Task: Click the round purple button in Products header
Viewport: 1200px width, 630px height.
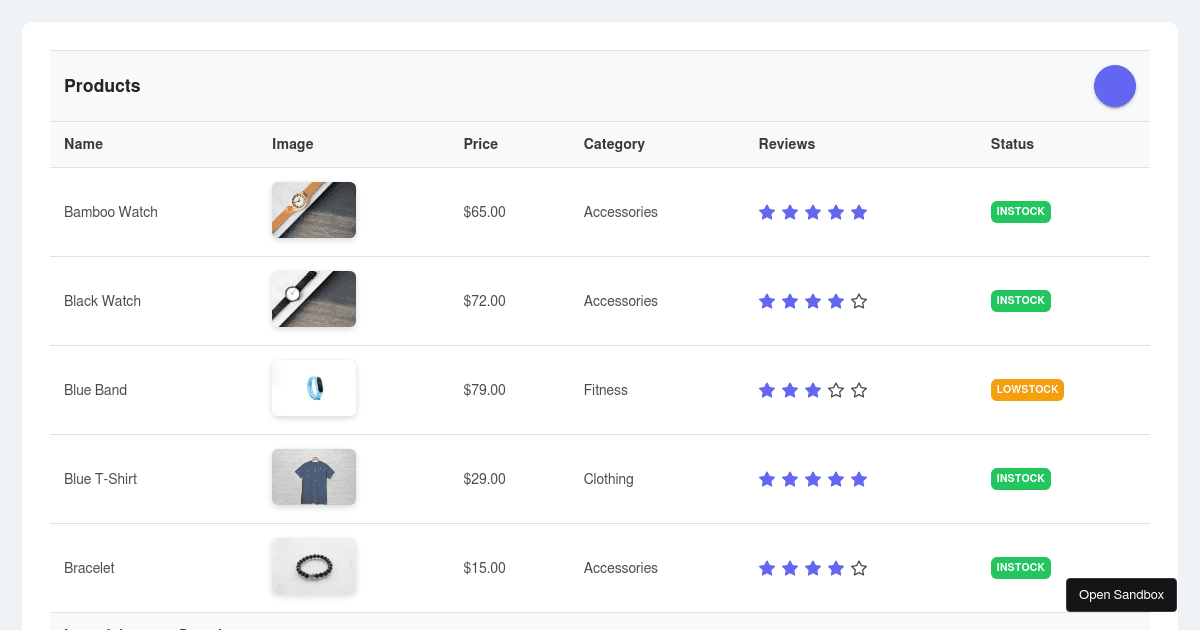Action: tap(1114, 86)
